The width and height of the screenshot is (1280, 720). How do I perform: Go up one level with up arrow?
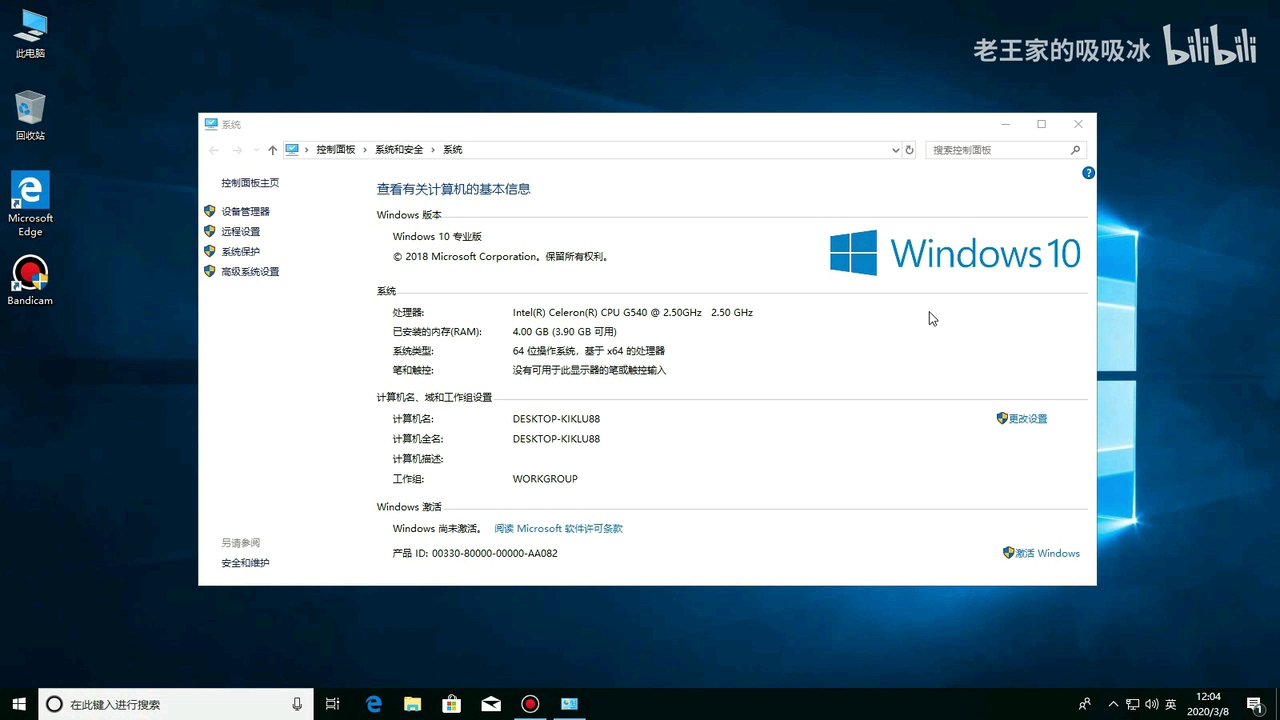coord(272,150)
